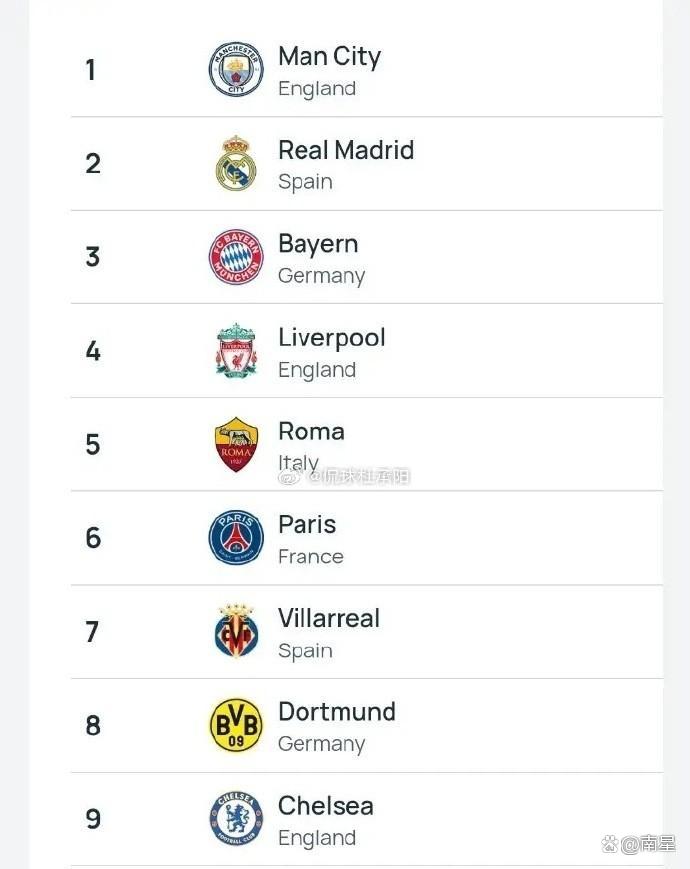The image size is (690, 869).
Task: Click rank number 1
Action: click(x=91, y=70)
